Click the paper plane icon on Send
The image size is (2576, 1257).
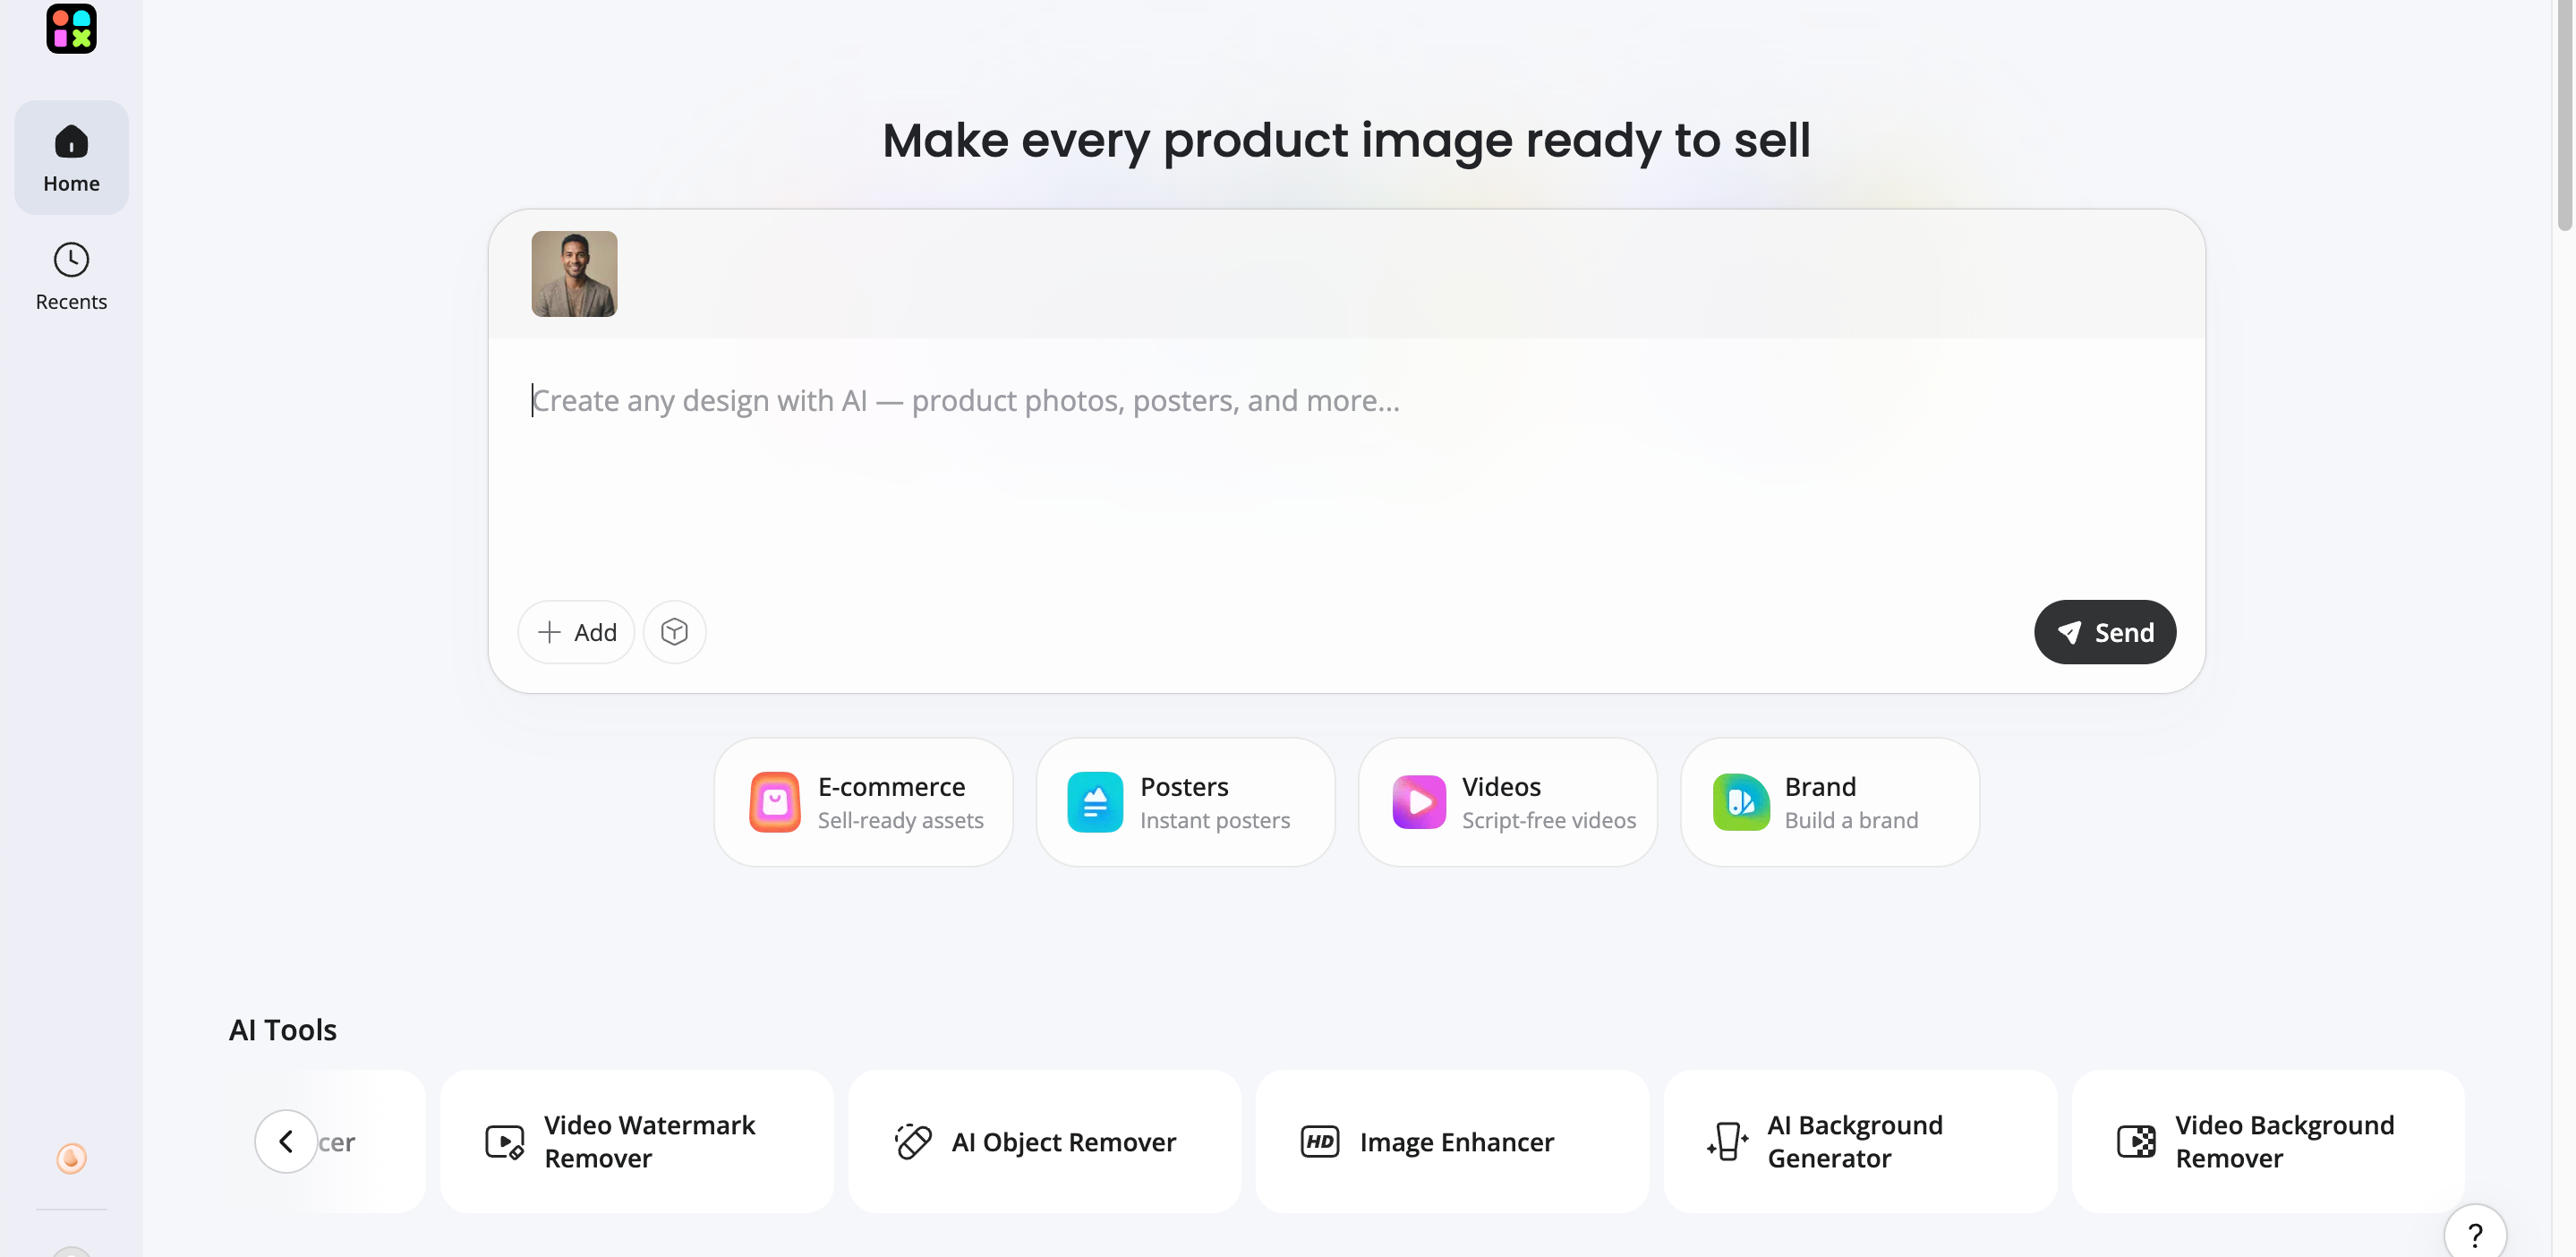[2069, 633]
